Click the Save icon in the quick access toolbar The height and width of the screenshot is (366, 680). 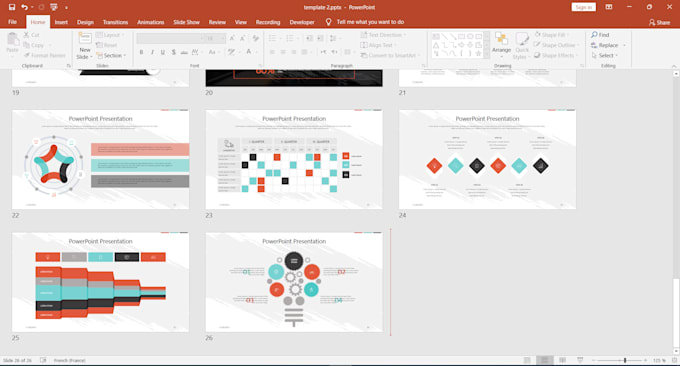(x=12, y=7)
